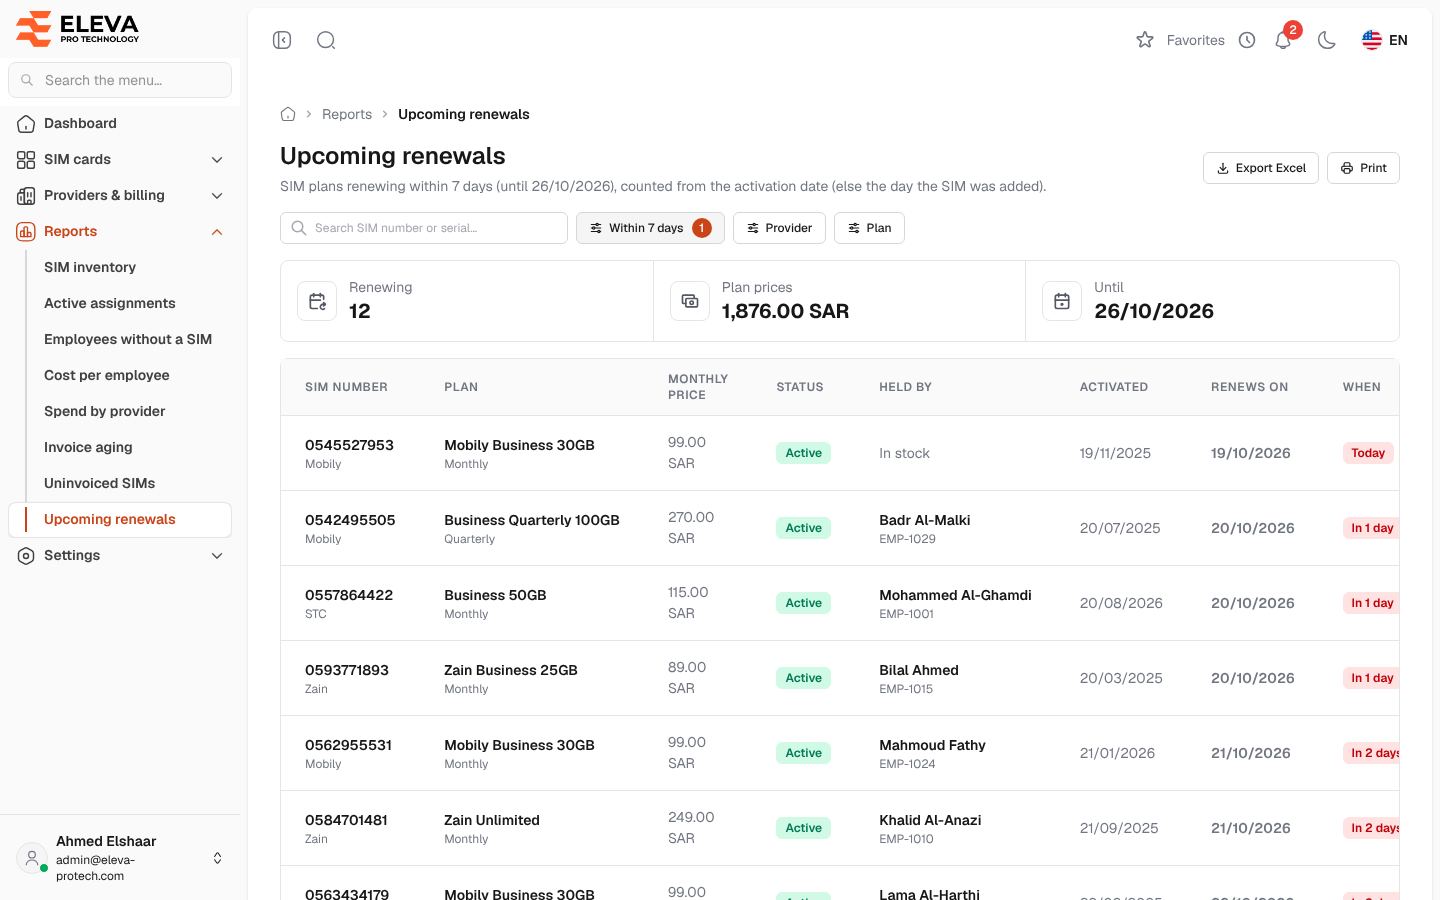
Task: Expand the Settings menu chevron
Action: point(217,555)
